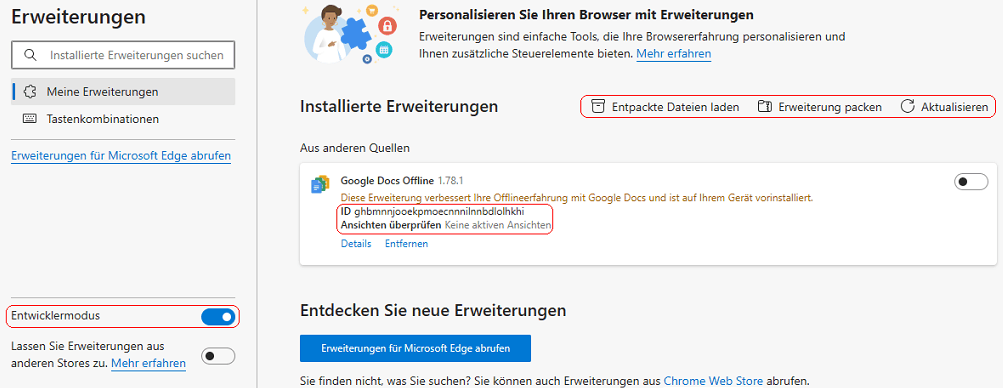Image resolution: width=1003 pixels, height=388 pixels.
Task: Click sidebar link Erweiterungen für Microsoft Edge abrufen
Action: pyautogui.click(x=121, y=156)
